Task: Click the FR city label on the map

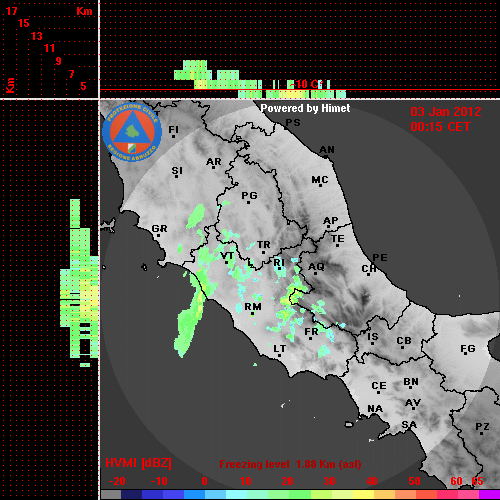Action: pos(311,332)
